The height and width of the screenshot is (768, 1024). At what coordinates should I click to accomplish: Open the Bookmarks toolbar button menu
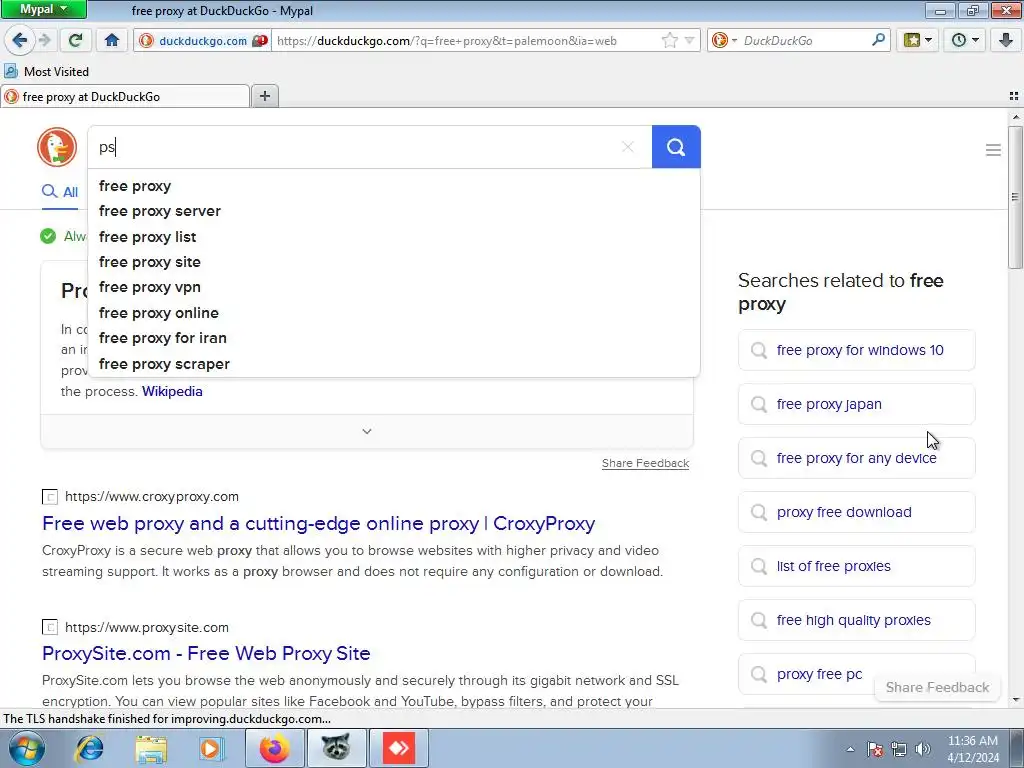click(918, 40)
